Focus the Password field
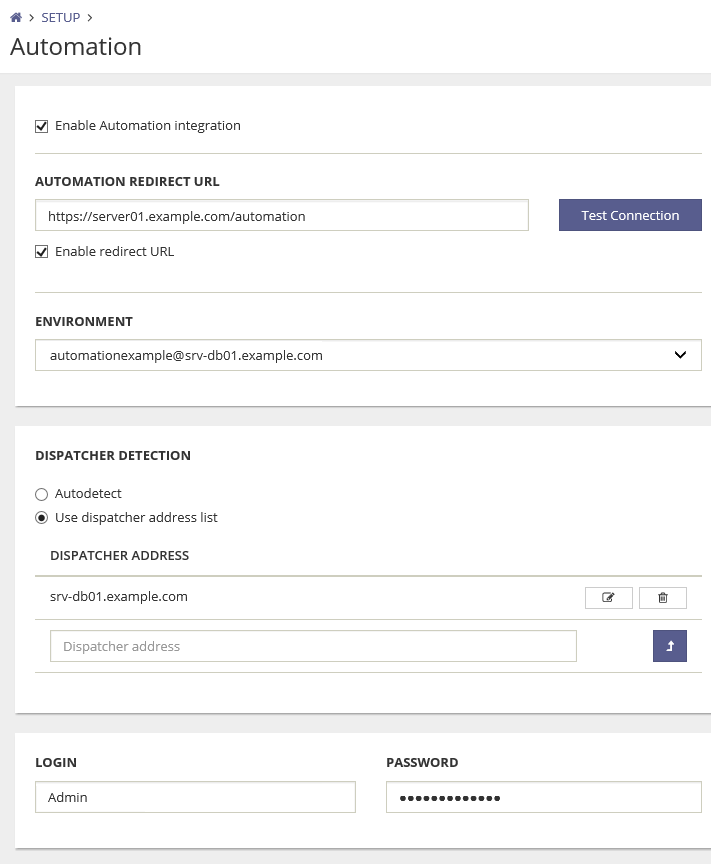The height and width of the screenshot is (864, 711). pos(543,797)
